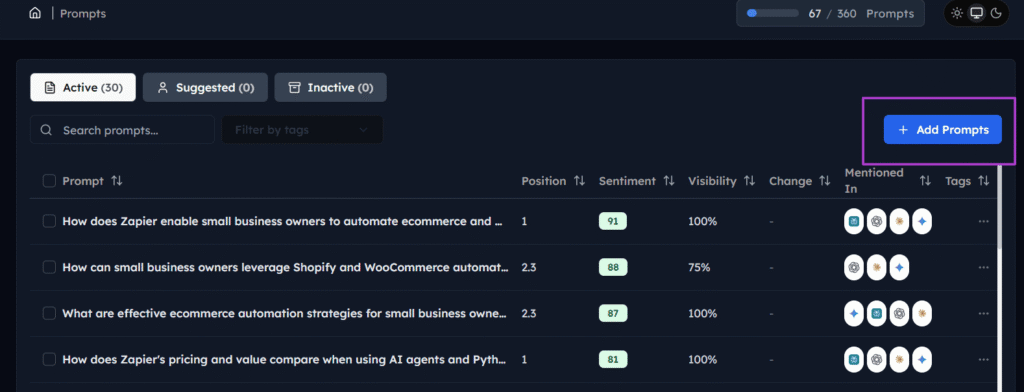Check the Zapier's pricing row checkbox
The width and height of the screenshot is (1024, 392).
[x=49, y=359]
